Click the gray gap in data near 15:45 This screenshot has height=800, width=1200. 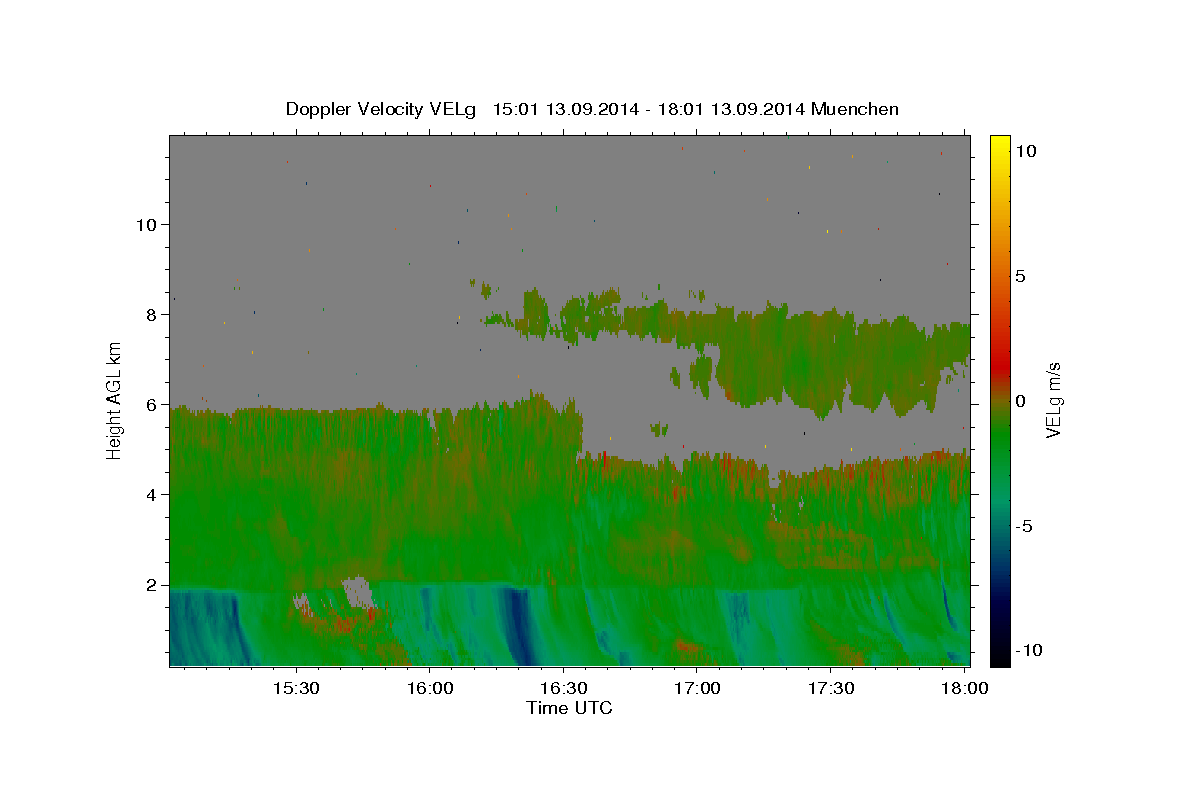point(356,590)
